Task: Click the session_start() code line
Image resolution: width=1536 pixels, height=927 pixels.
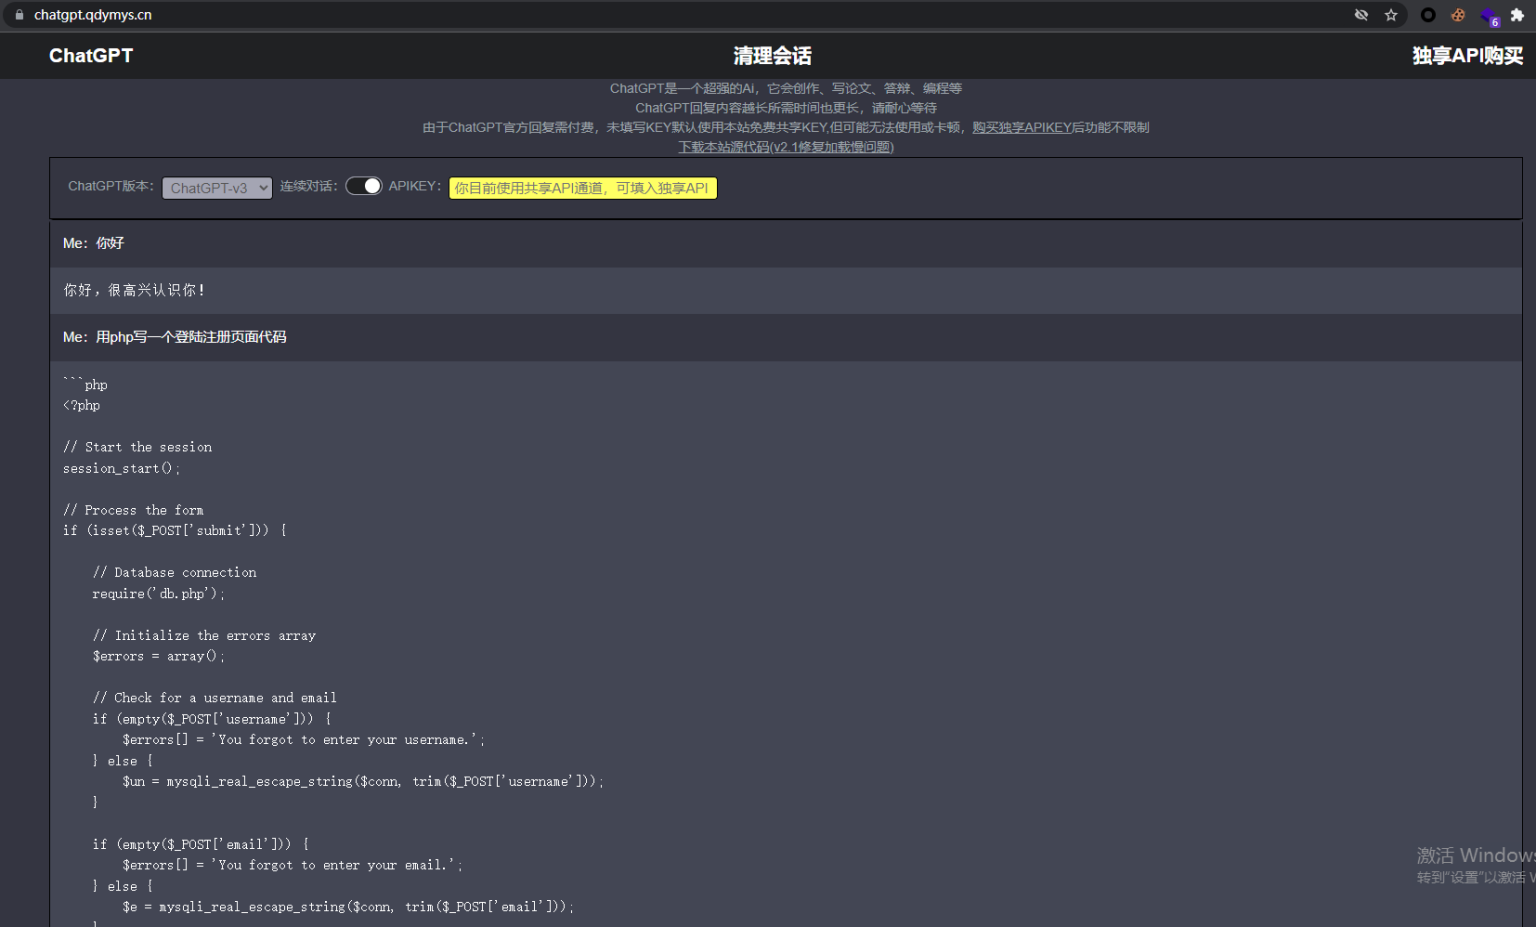Action: tap(121, 468)
